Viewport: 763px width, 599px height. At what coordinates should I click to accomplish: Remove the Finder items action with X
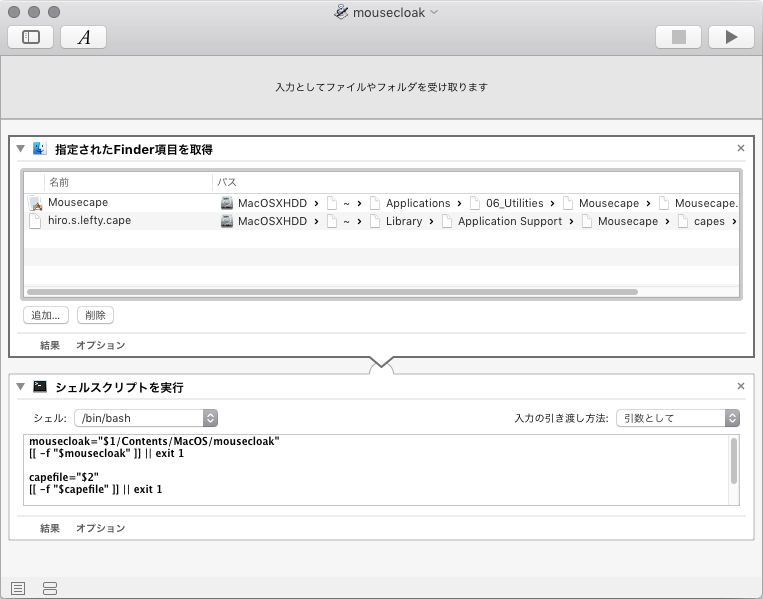(741, 148)
